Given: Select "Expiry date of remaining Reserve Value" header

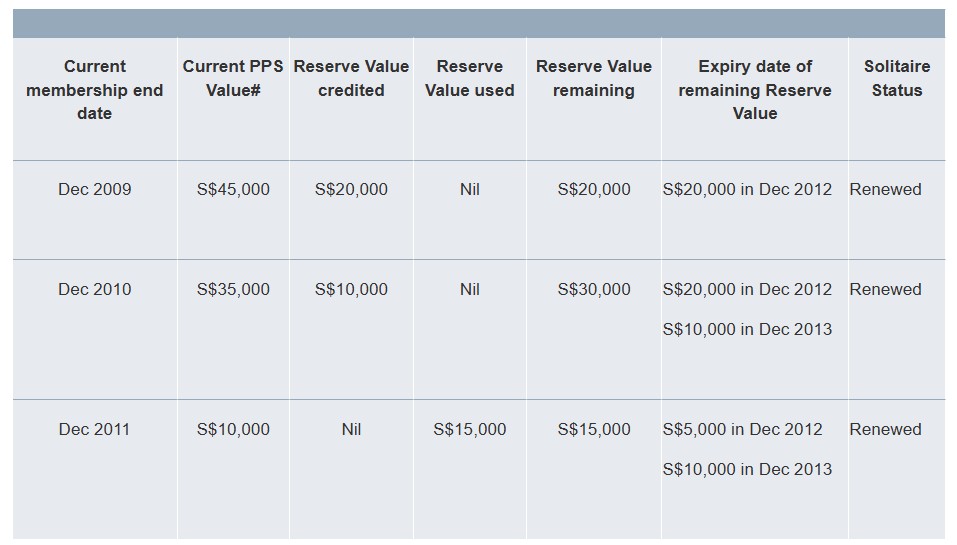Looking at the screenshot, I should tap(754, 90).
